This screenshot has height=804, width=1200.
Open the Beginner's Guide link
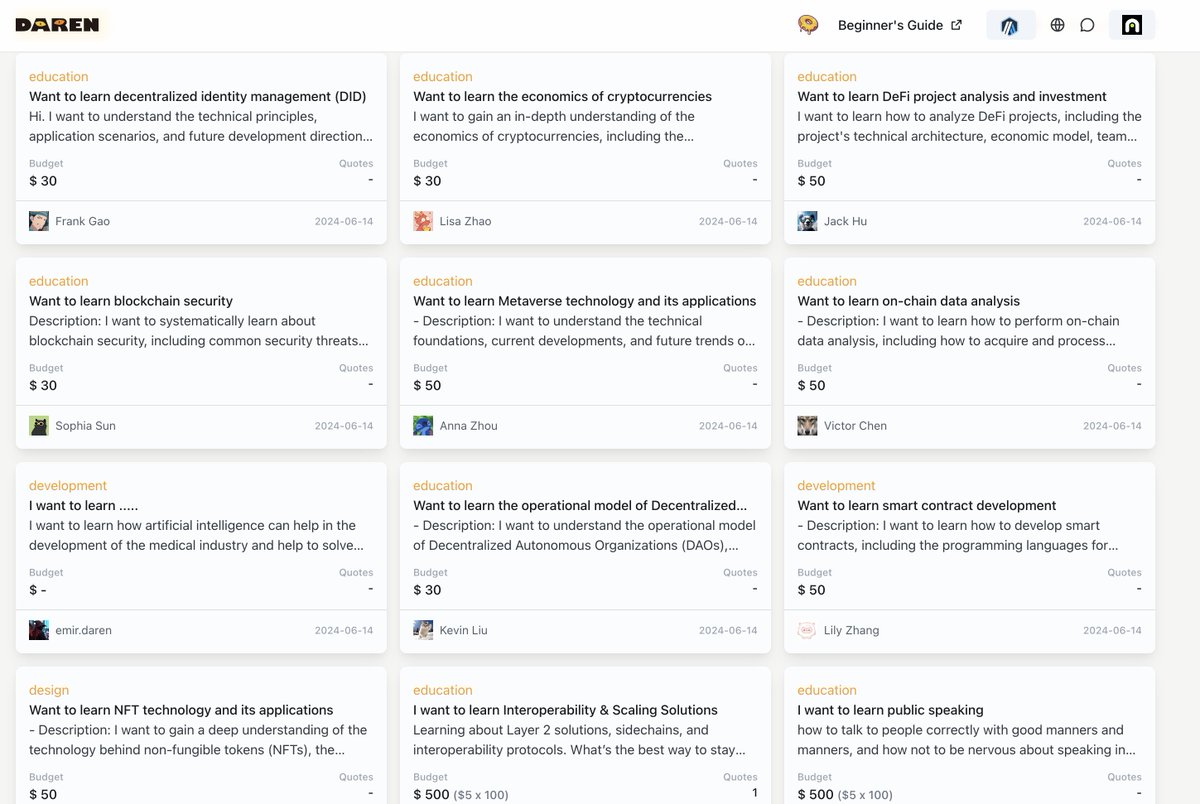900,25
